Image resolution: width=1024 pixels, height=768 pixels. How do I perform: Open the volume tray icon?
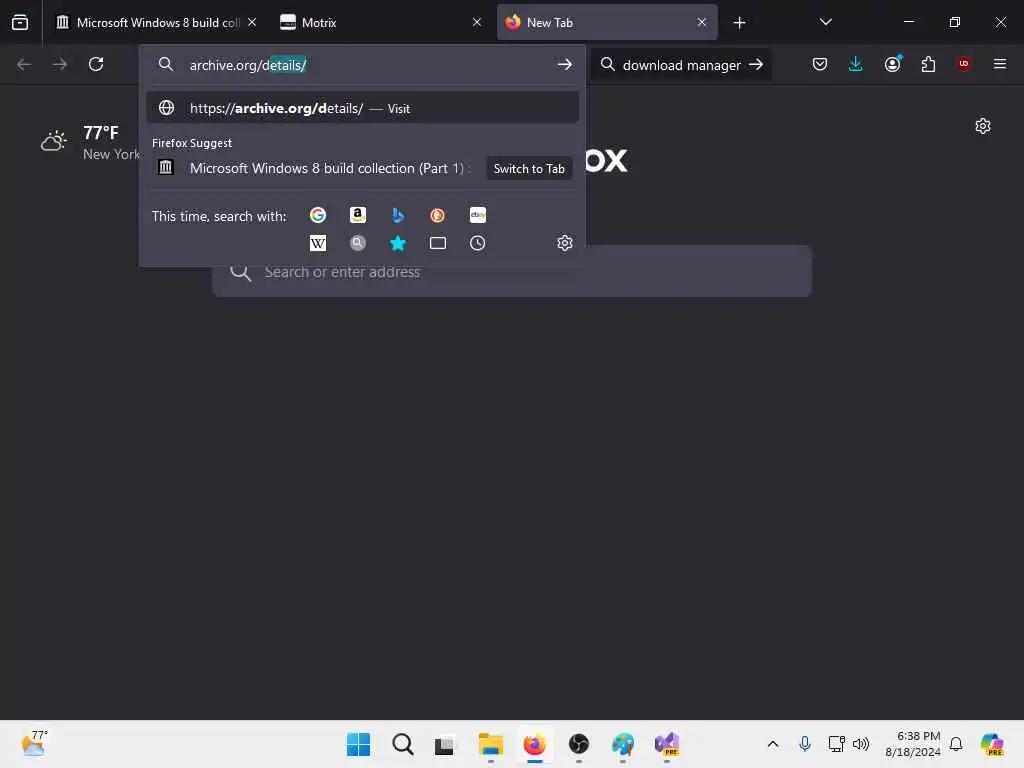[x=861, y=744]
